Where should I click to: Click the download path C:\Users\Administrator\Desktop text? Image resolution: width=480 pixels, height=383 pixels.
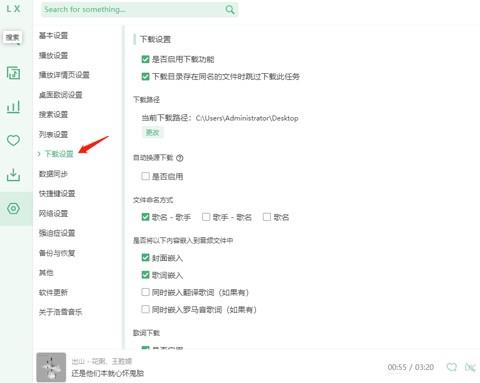(x=247, y=118)
